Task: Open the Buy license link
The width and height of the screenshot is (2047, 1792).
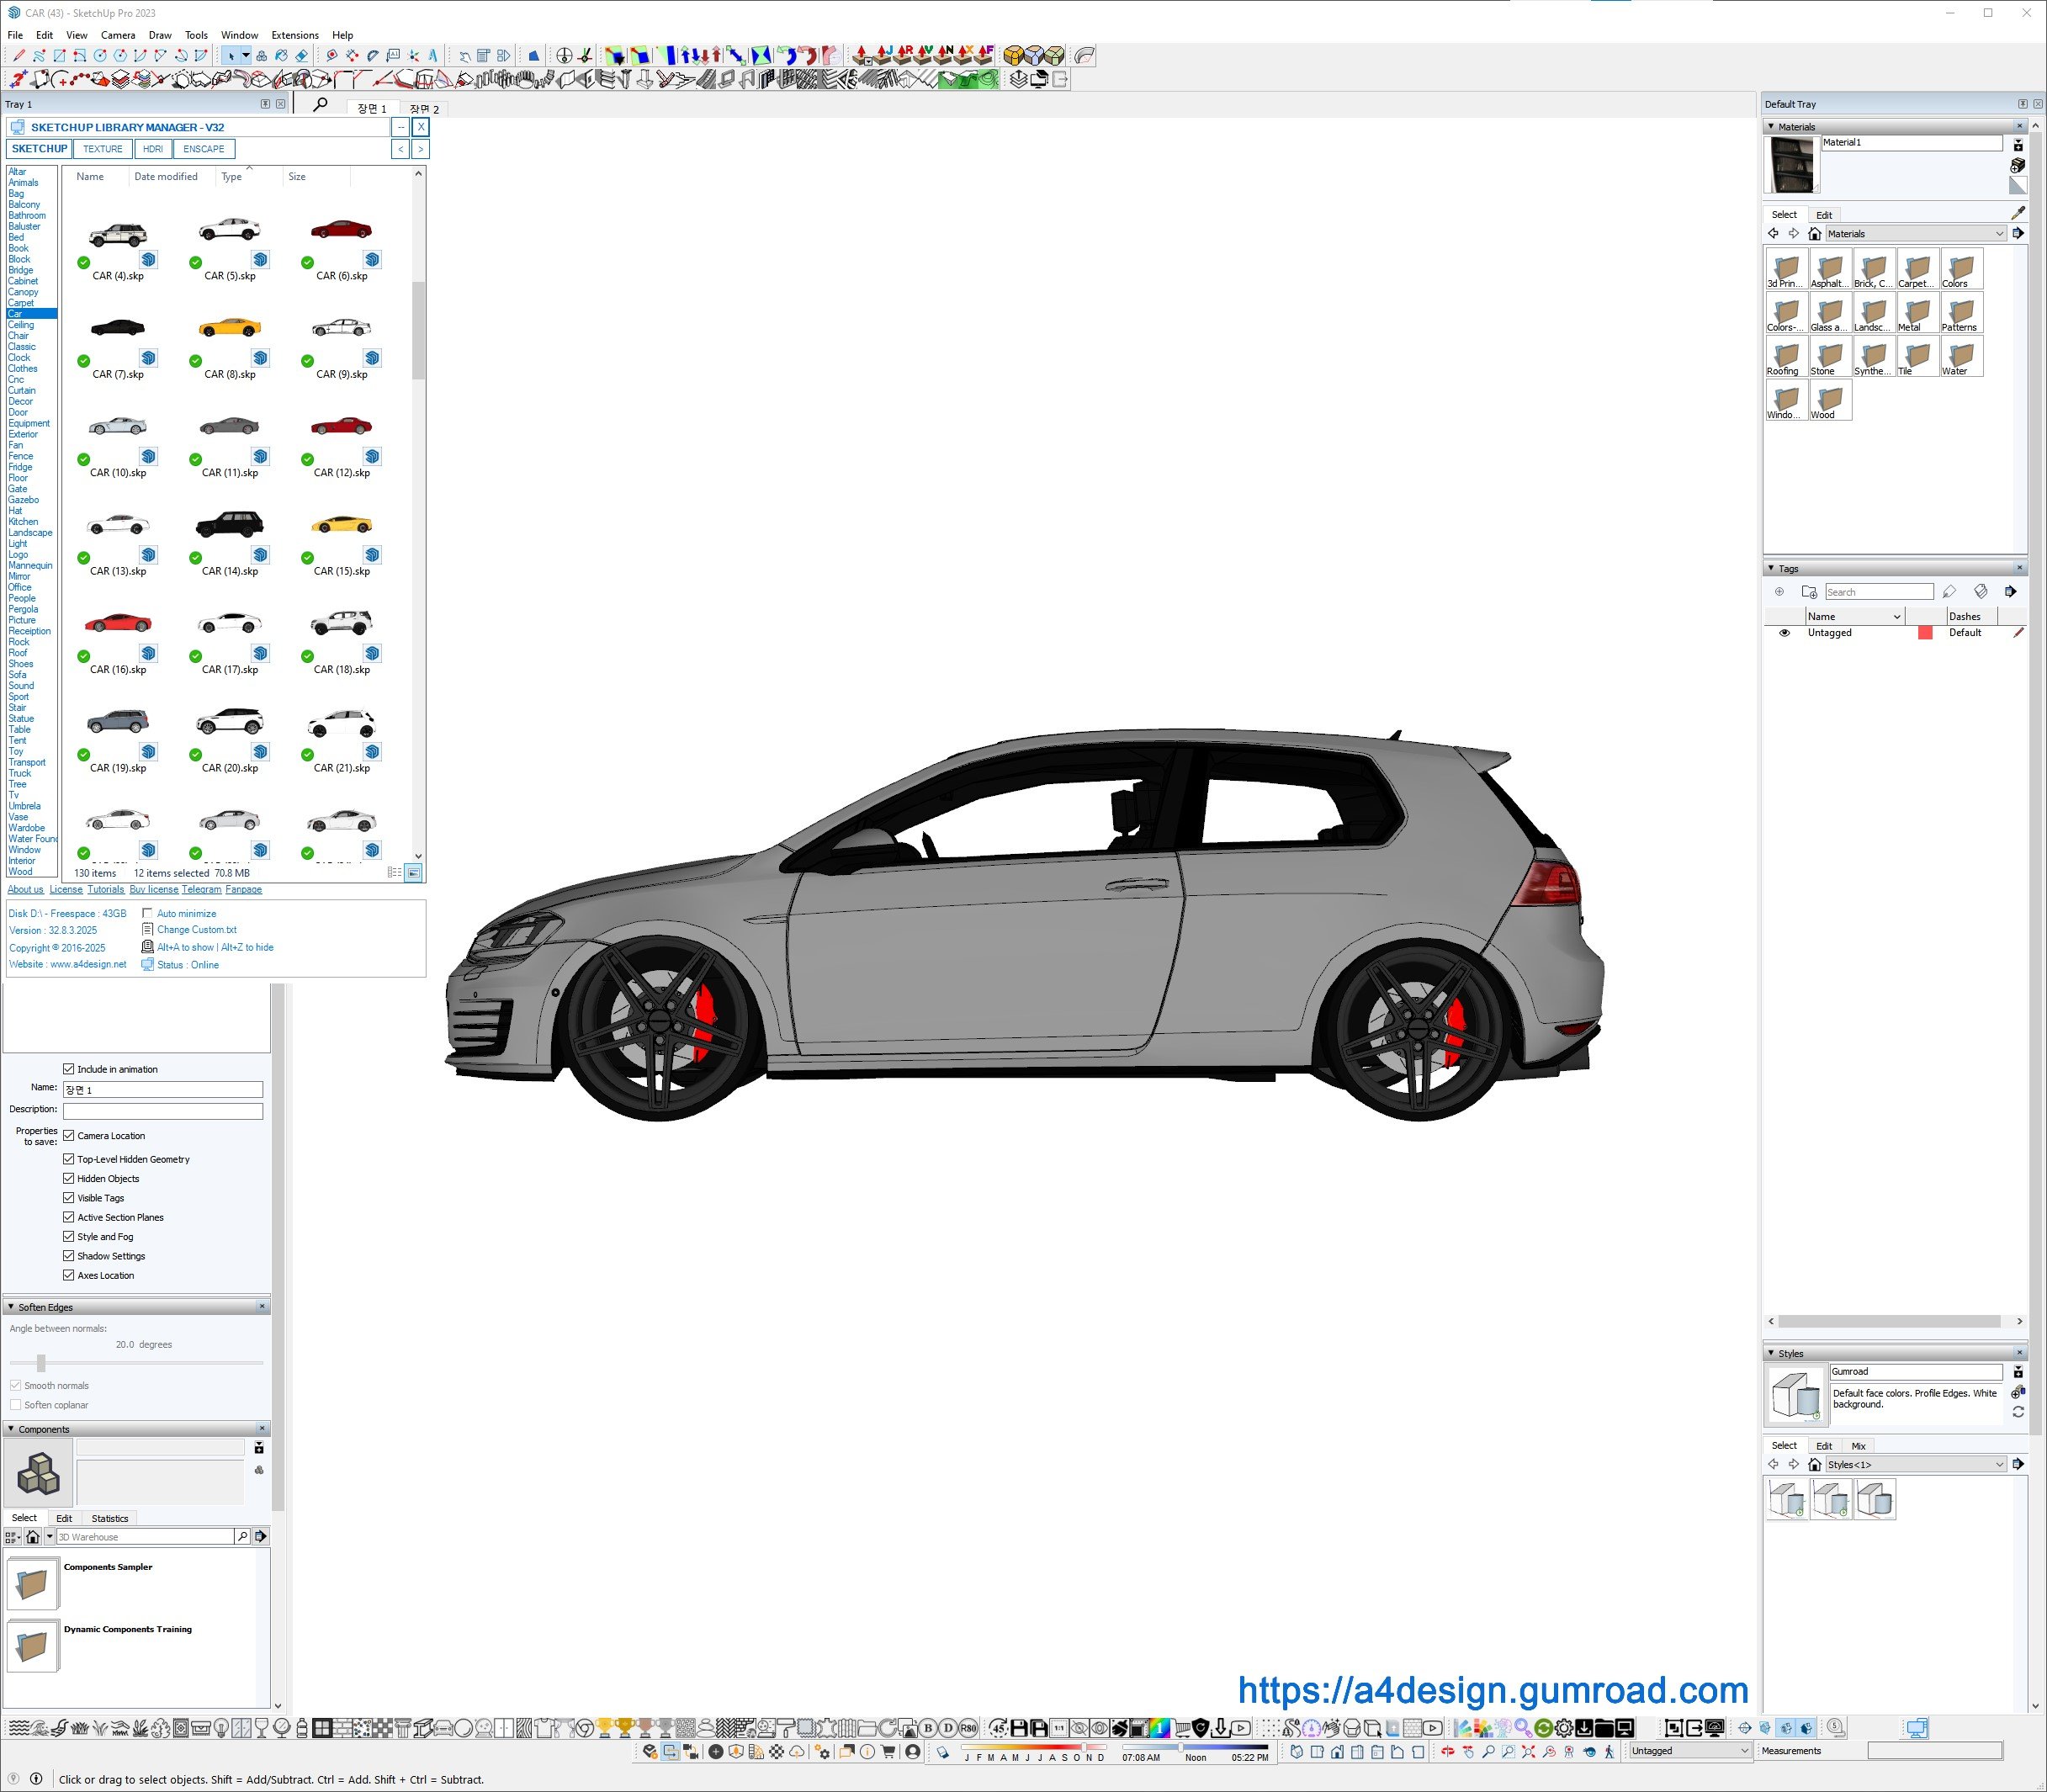Action: 153,889
